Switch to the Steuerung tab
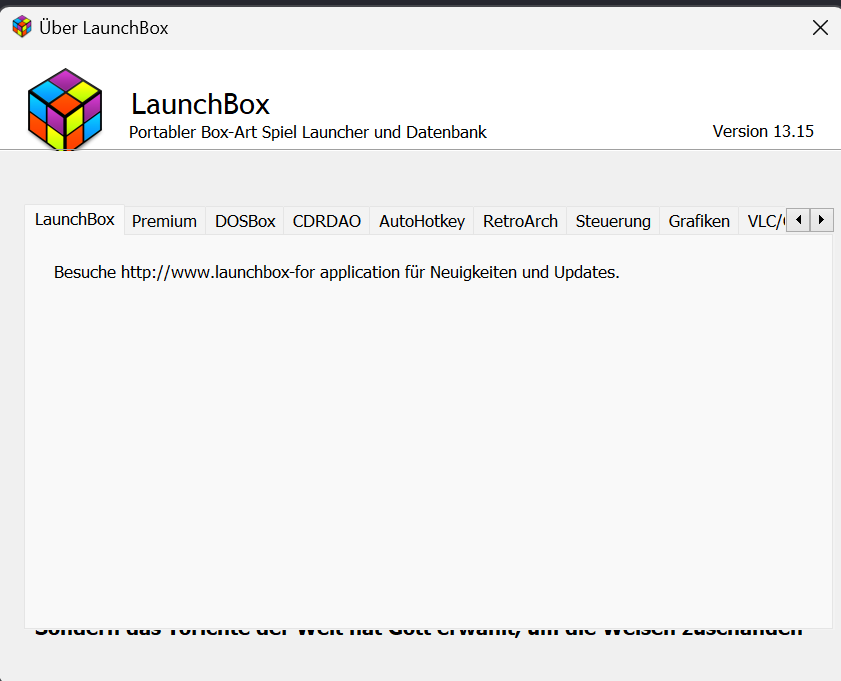This screenshot has height=681, width=841. (x=613, y=221)
